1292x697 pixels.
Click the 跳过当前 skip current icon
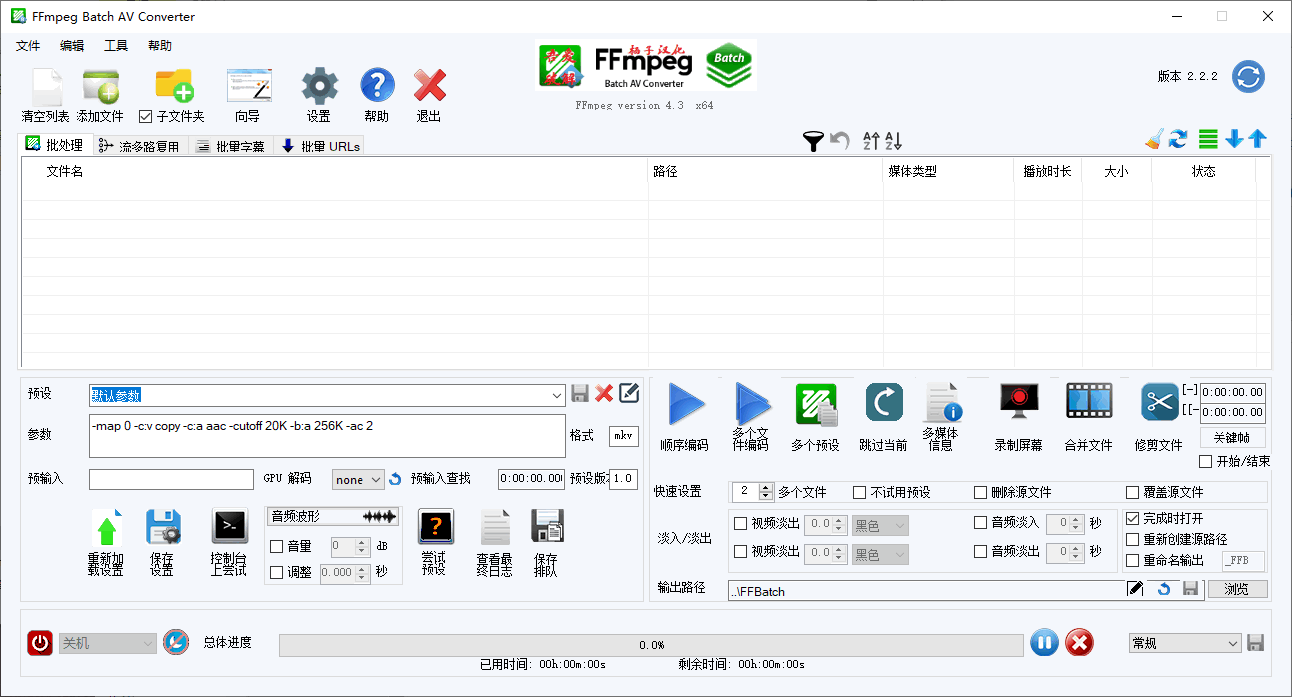884,402
